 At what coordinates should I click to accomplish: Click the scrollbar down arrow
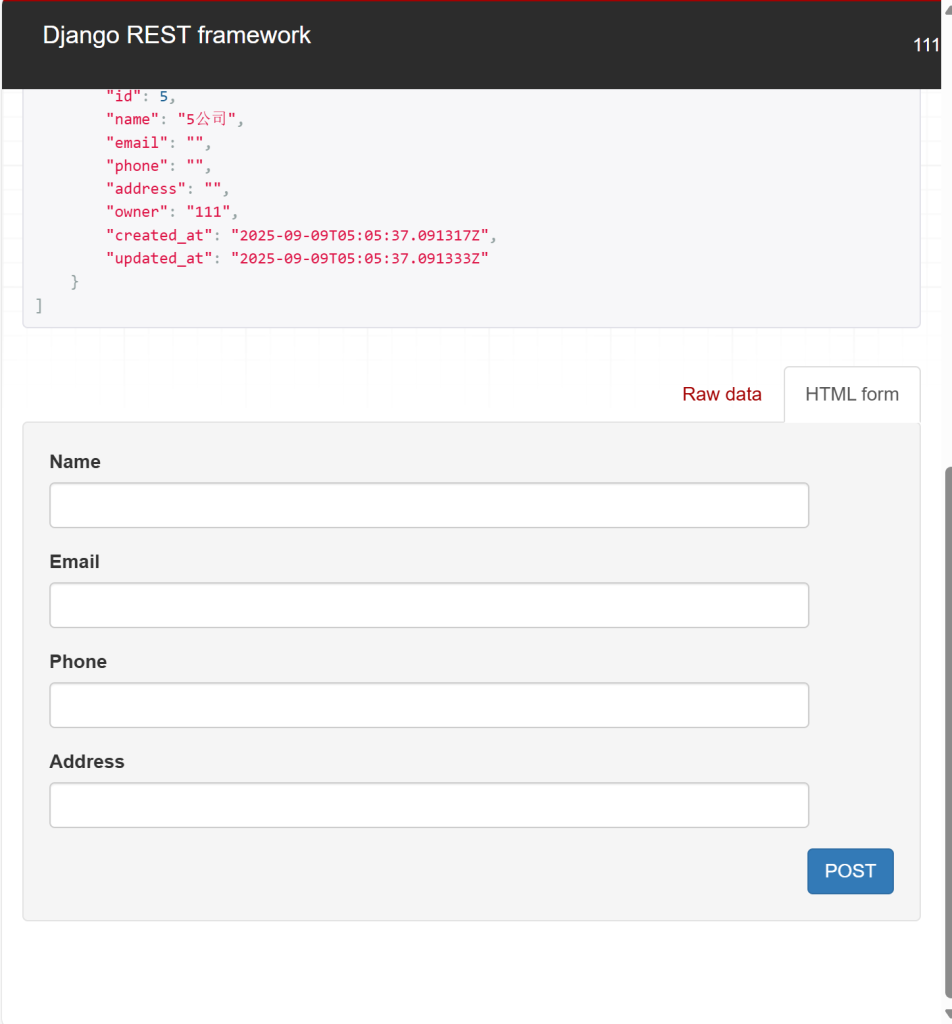click(946, 1015)
